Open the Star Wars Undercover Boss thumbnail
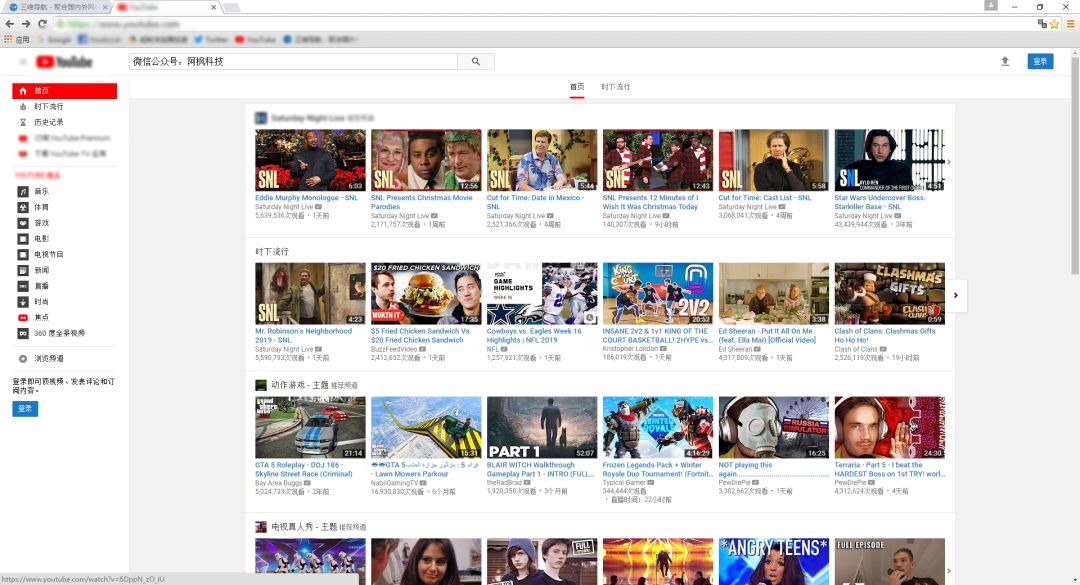 point(889,160)
